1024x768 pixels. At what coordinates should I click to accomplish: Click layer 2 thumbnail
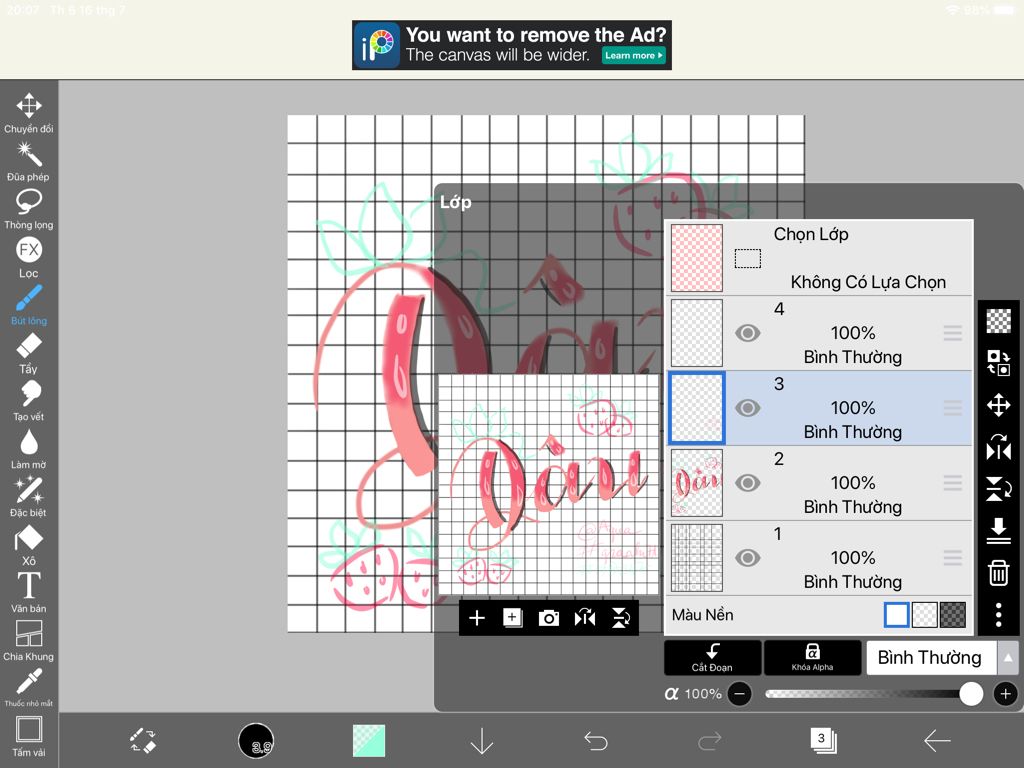(x=697, y=483)
